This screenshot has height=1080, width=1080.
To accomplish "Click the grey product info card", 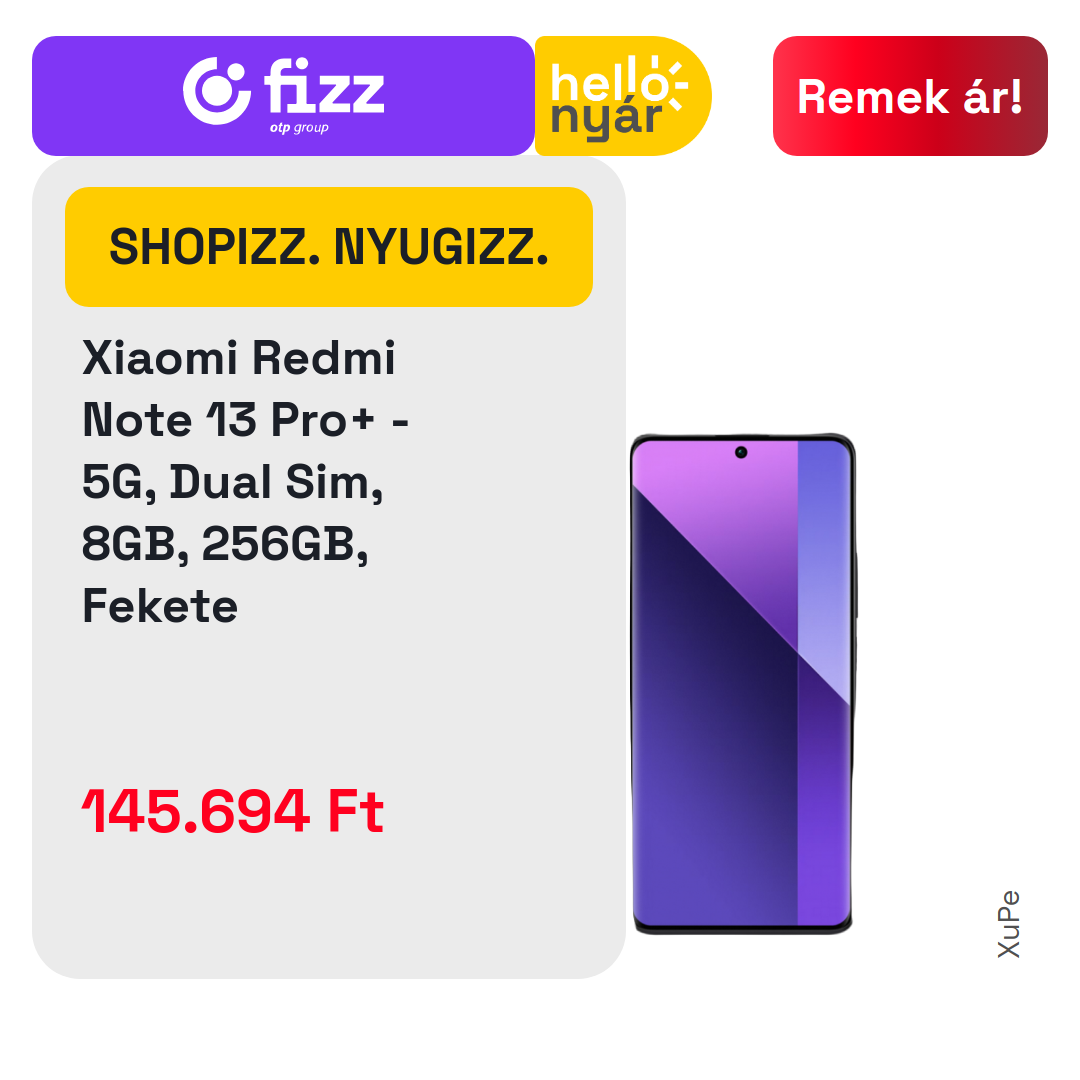I will (x=329, y=568).
